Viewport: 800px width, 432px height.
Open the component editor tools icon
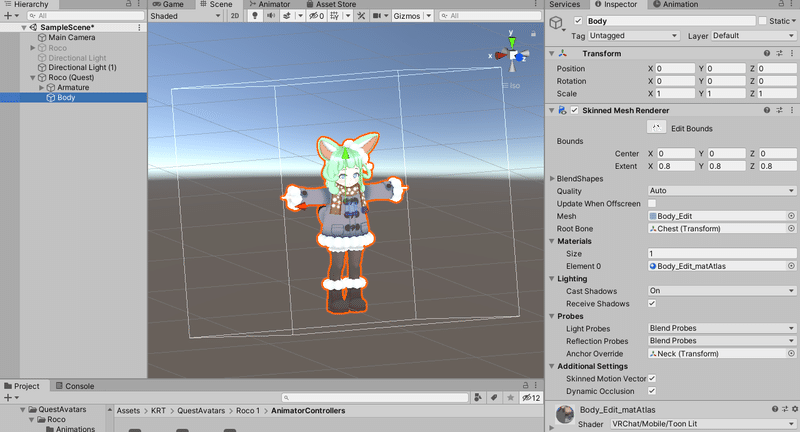click(361, 16)
